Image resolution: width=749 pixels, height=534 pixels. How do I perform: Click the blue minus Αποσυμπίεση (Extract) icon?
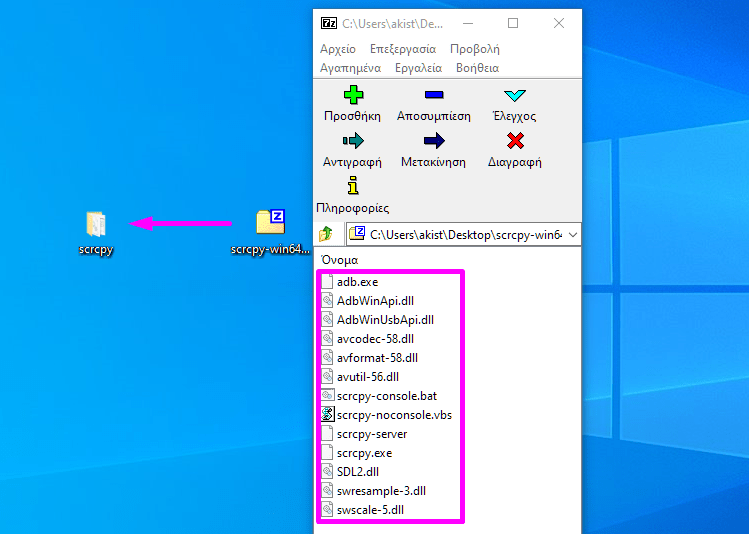(x=434, y=95)
